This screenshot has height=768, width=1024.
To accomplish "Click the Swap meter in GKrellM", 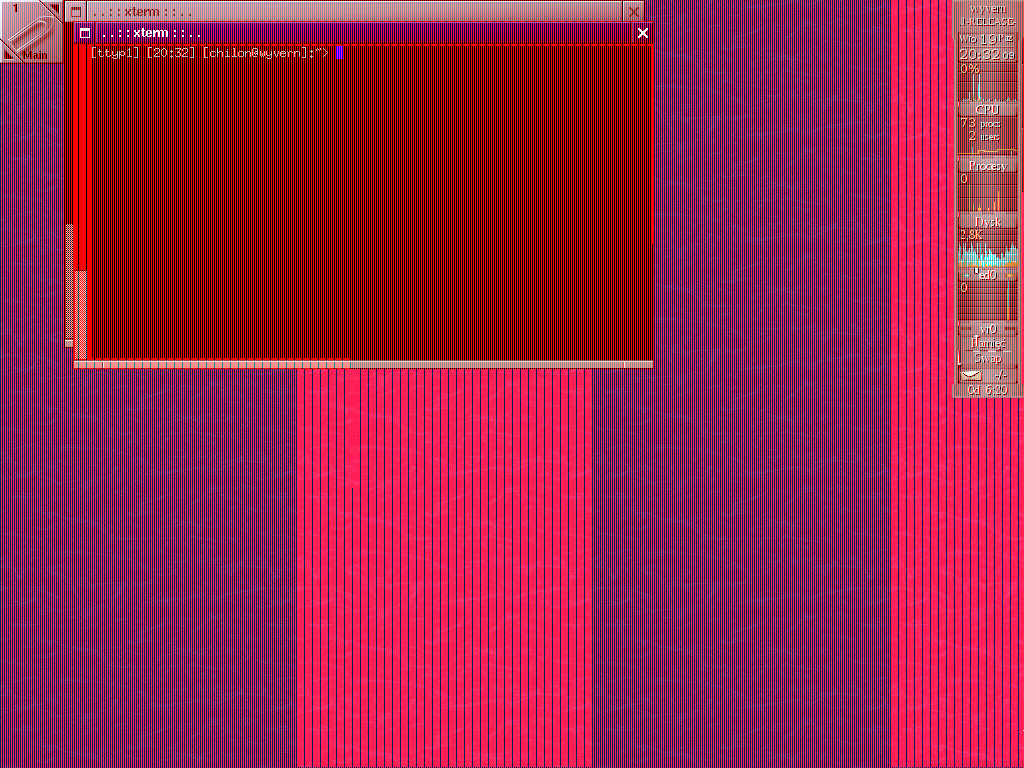I will 987,357.
